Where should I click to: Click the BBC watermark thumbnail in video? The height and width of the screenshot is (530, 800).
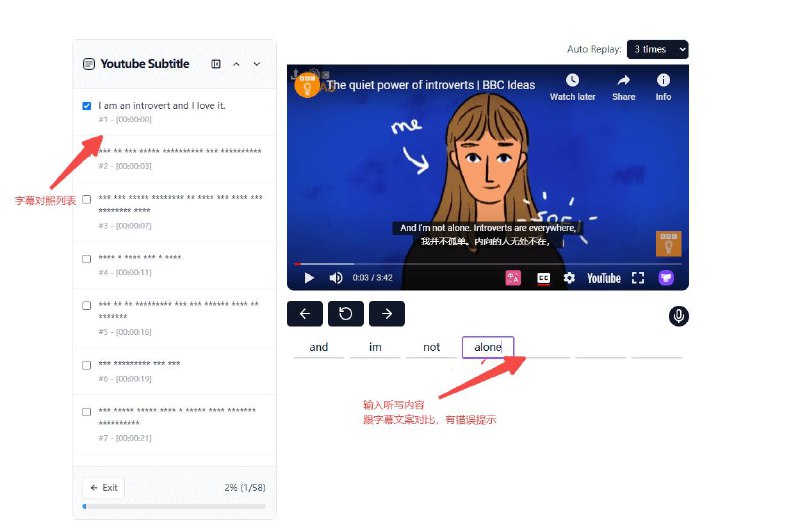point(668,244)
